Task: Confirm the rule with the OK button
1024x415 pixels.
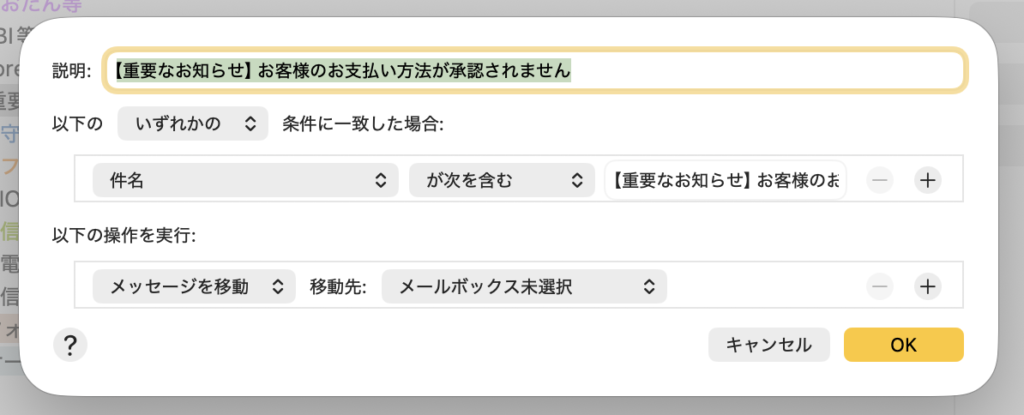Action: tap(903, 344)
